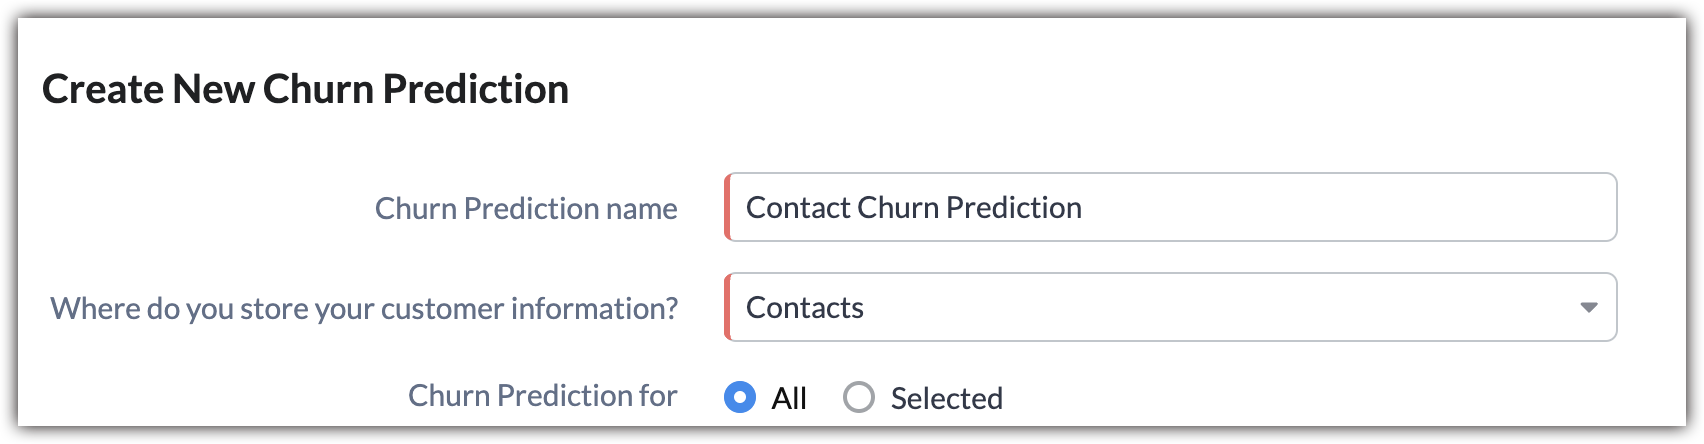
Task: Click the dropdown arrow beside Contacts
Action: (x=1588, y=308)
